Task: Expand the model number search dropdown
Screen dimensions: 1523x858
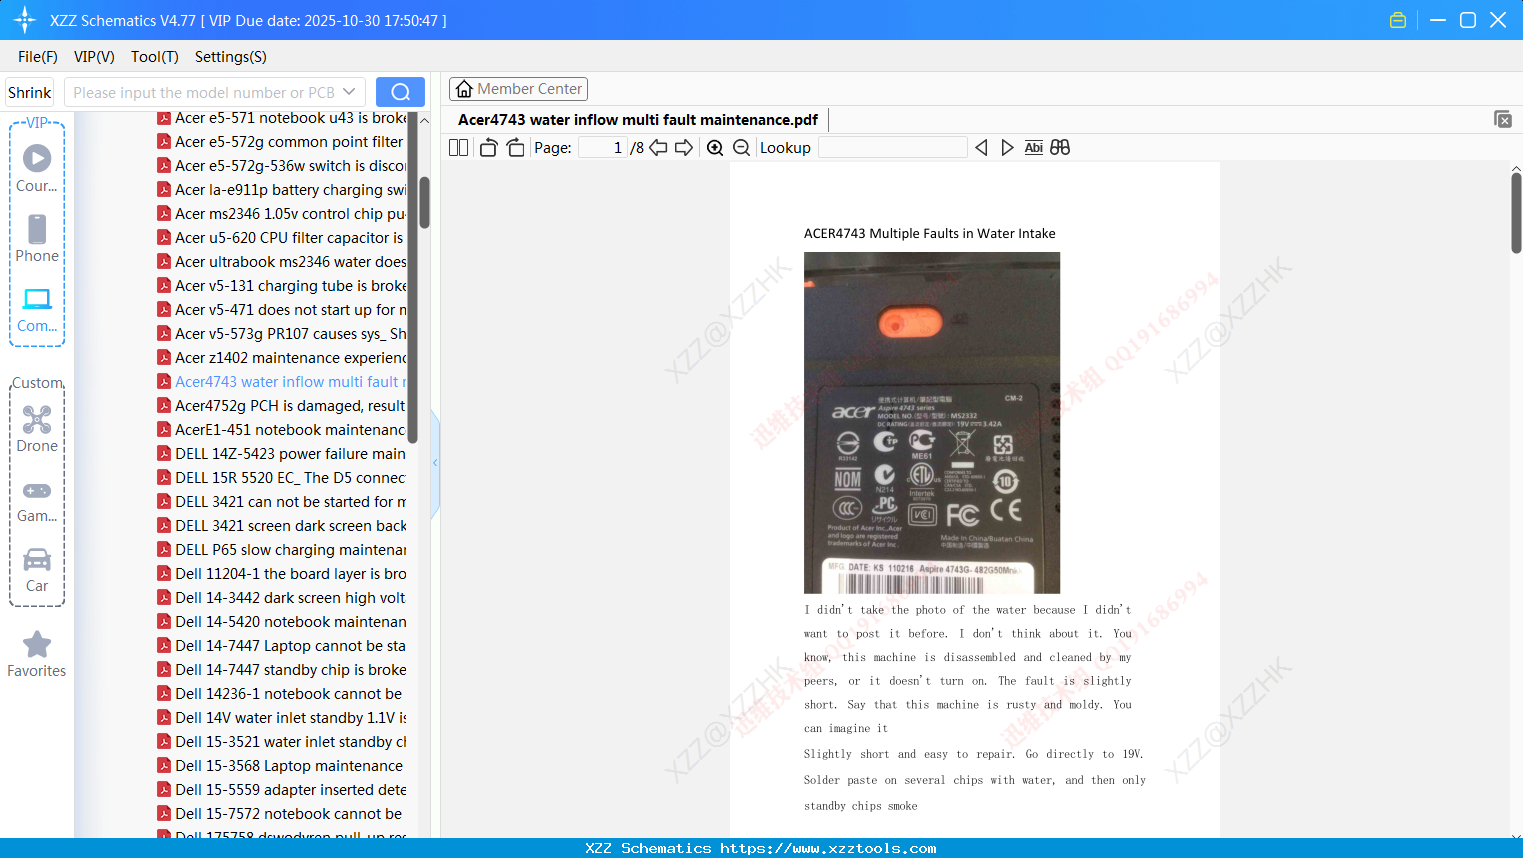Action: tap(349, 92)
